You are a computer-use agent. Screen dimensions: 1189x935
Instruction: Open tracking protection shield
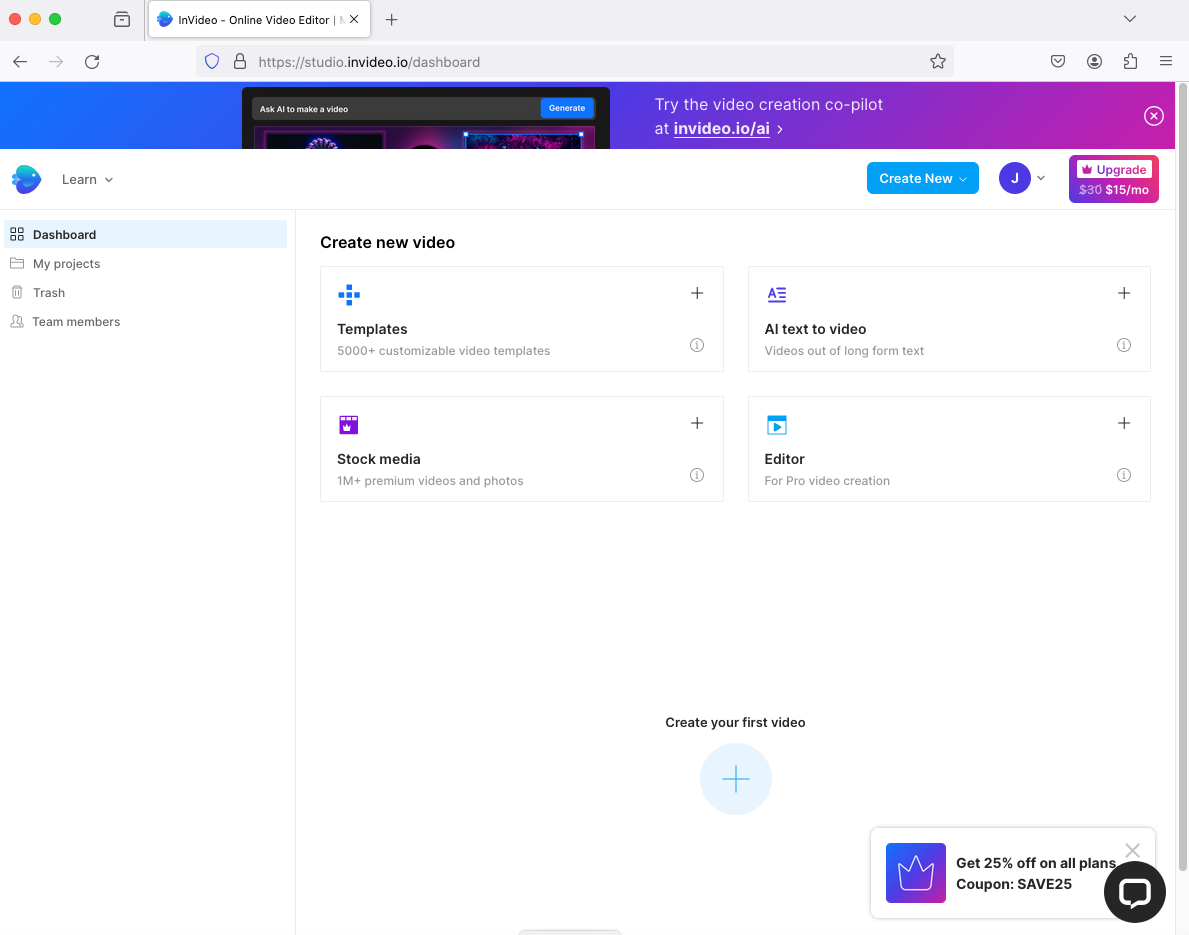coord(212,62)
